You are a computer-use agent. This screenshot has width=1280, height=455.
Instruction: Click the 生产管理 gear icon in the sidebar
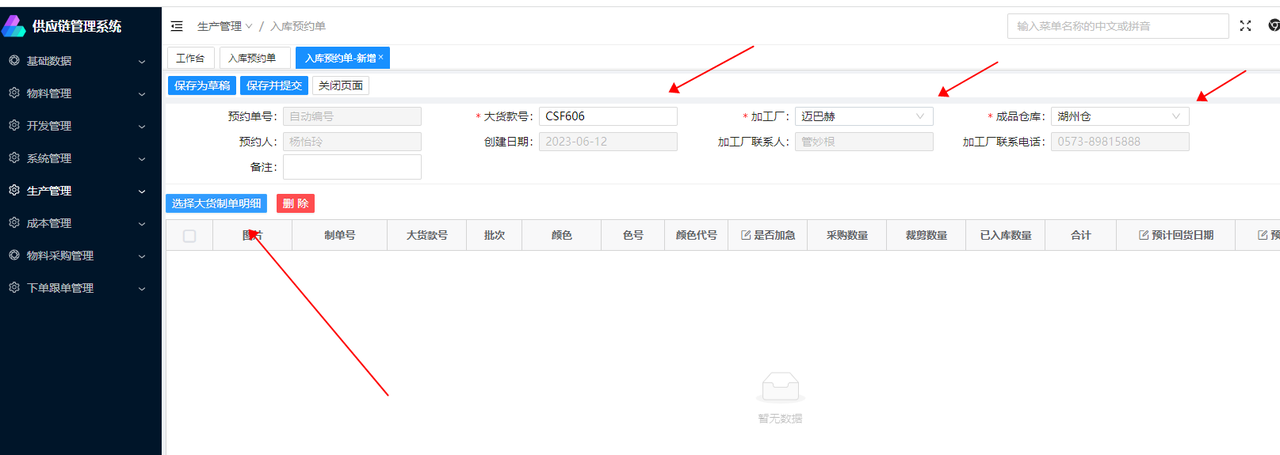[14, 190]
